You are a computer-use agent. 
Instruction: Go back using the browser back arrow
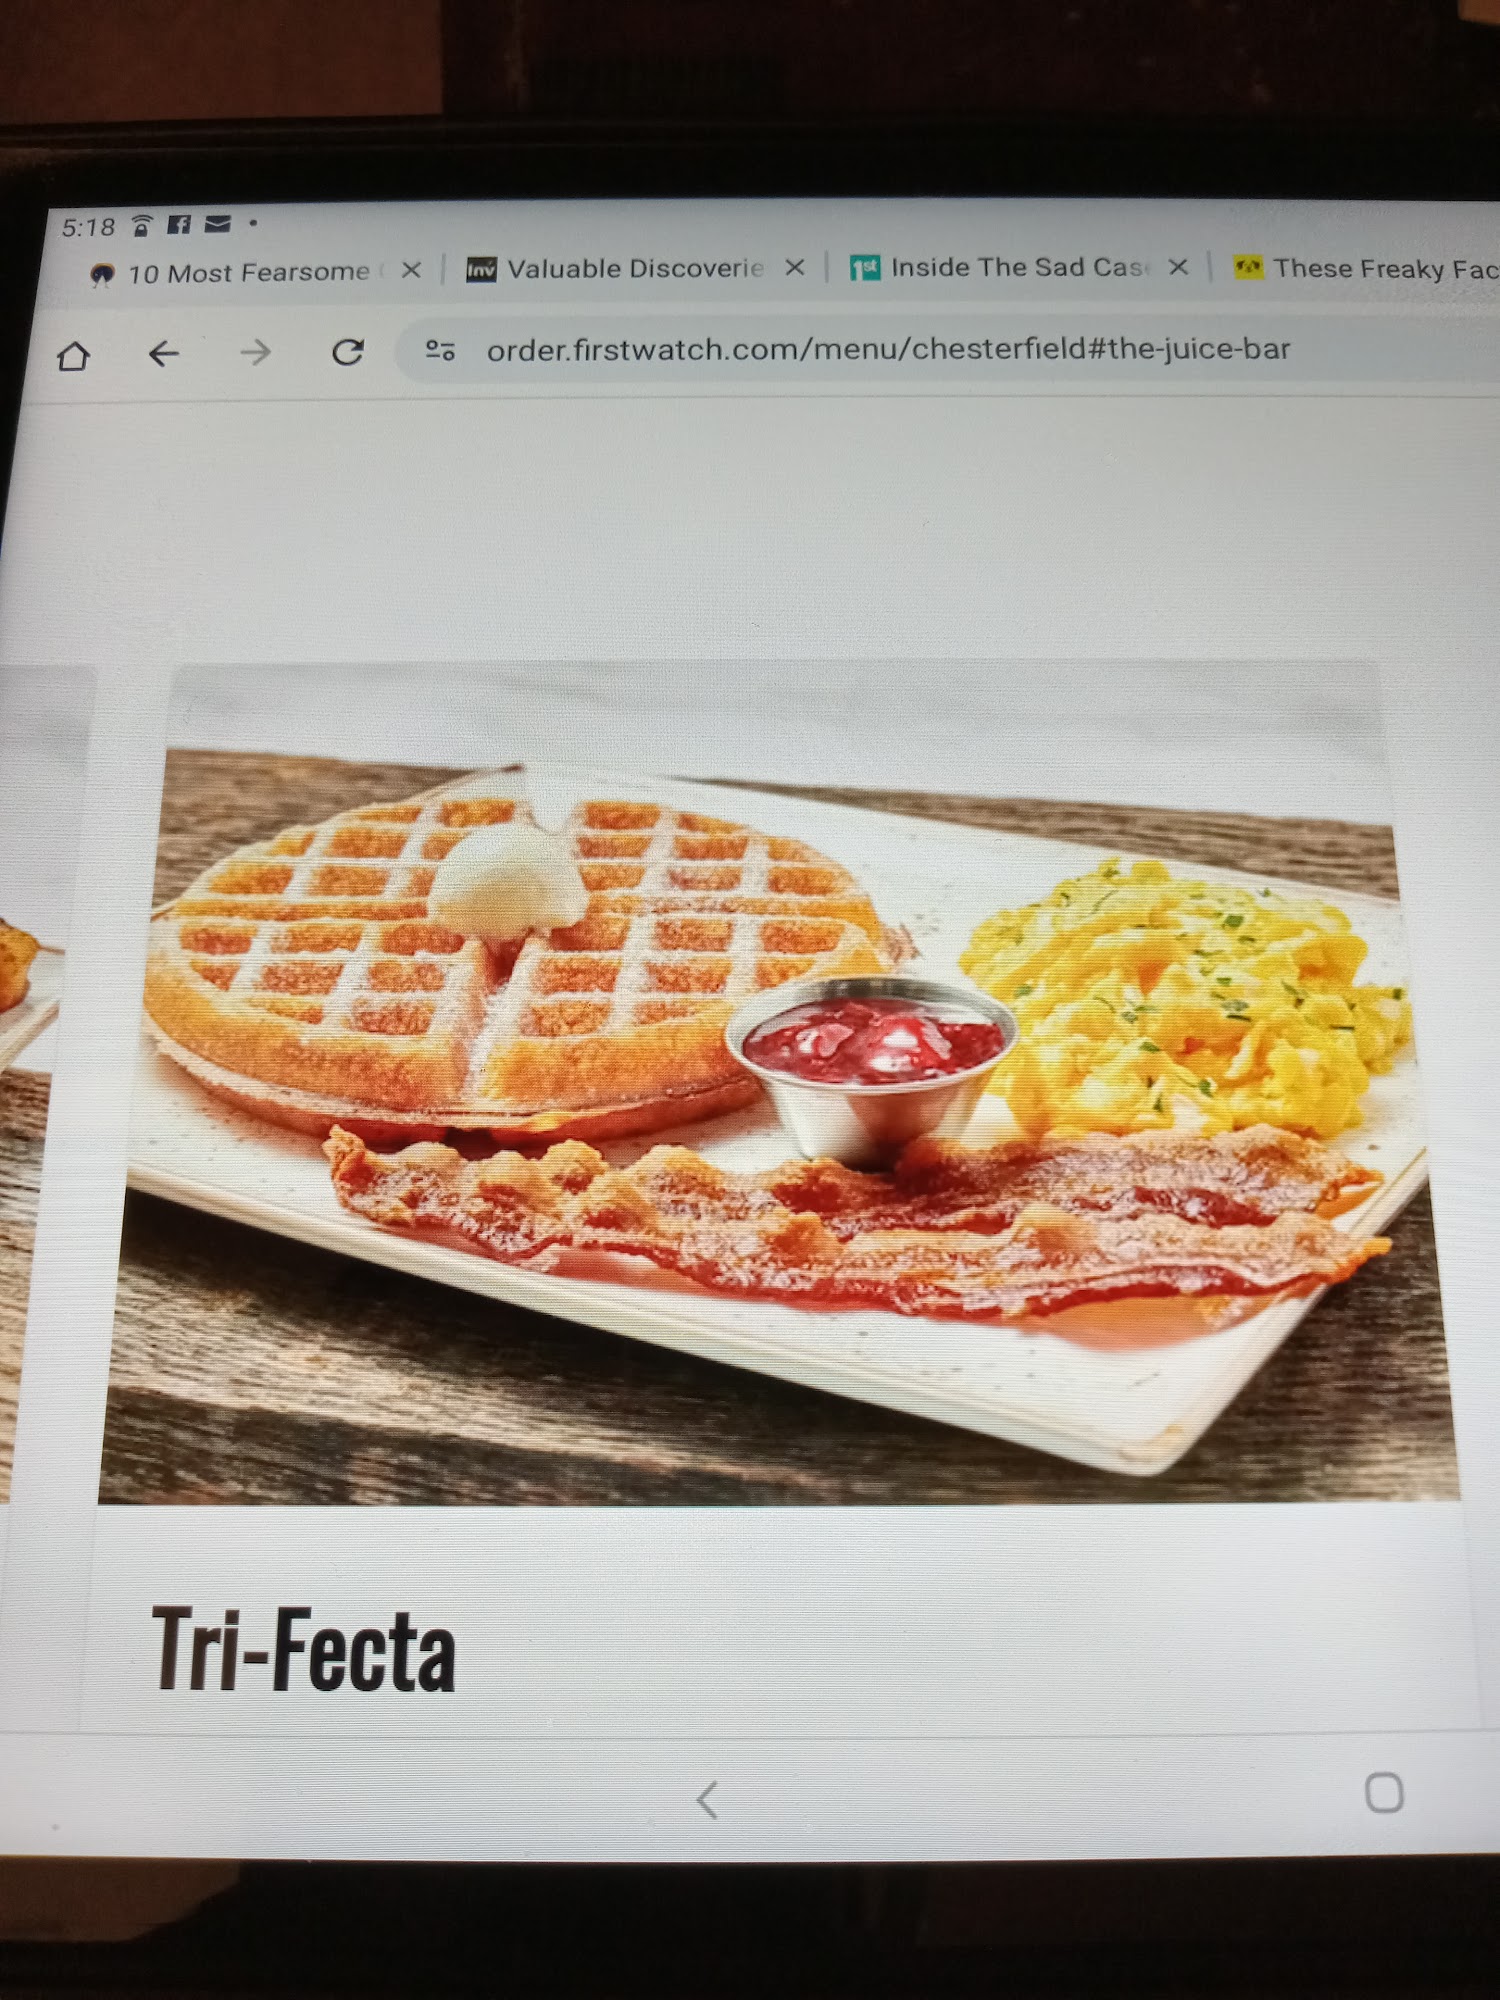click(x=163, y=353)
